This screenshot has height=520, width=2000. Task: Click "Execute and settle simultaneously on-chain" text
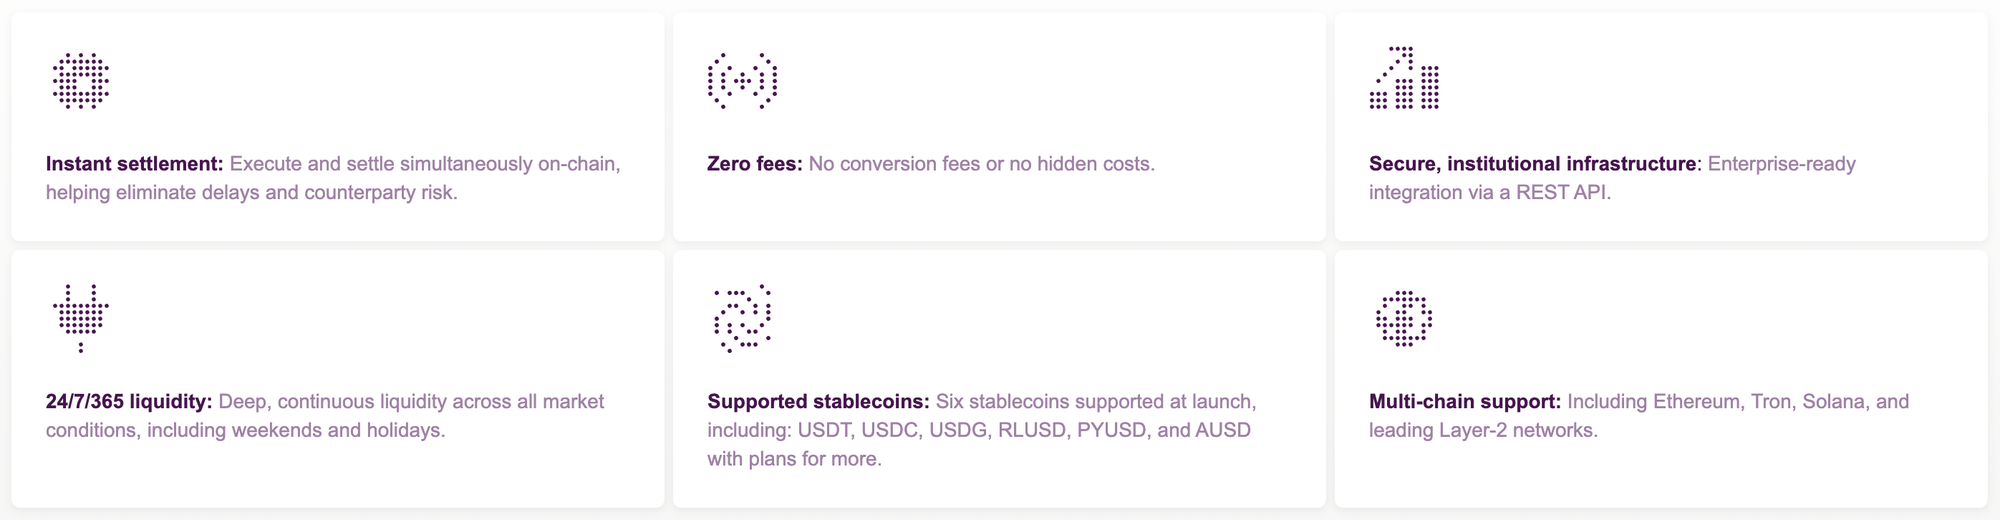[425, 164]
